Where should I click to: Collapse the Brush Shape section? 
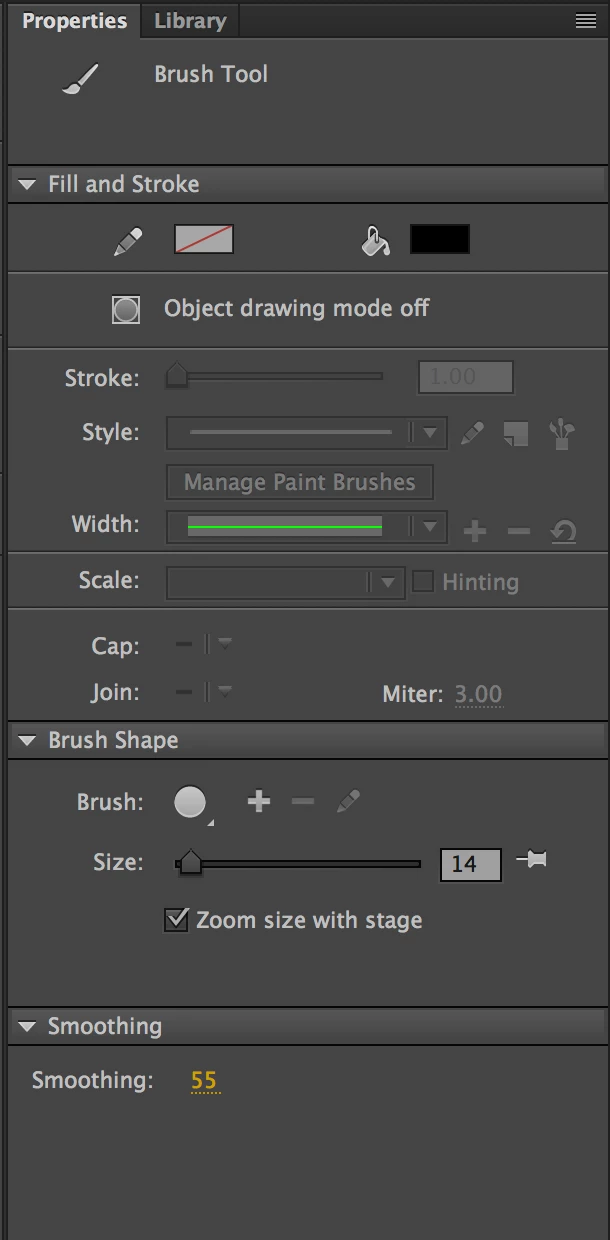tap(28, 741)
